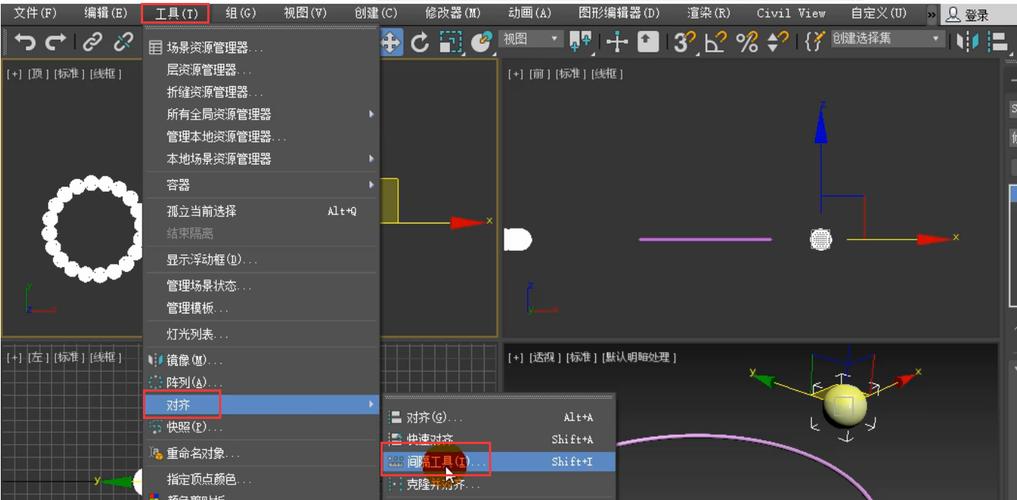Open the 视图 reference coordinate dropdown
This screenshot has height=500, width=1017.
click(x=530, y=39)
